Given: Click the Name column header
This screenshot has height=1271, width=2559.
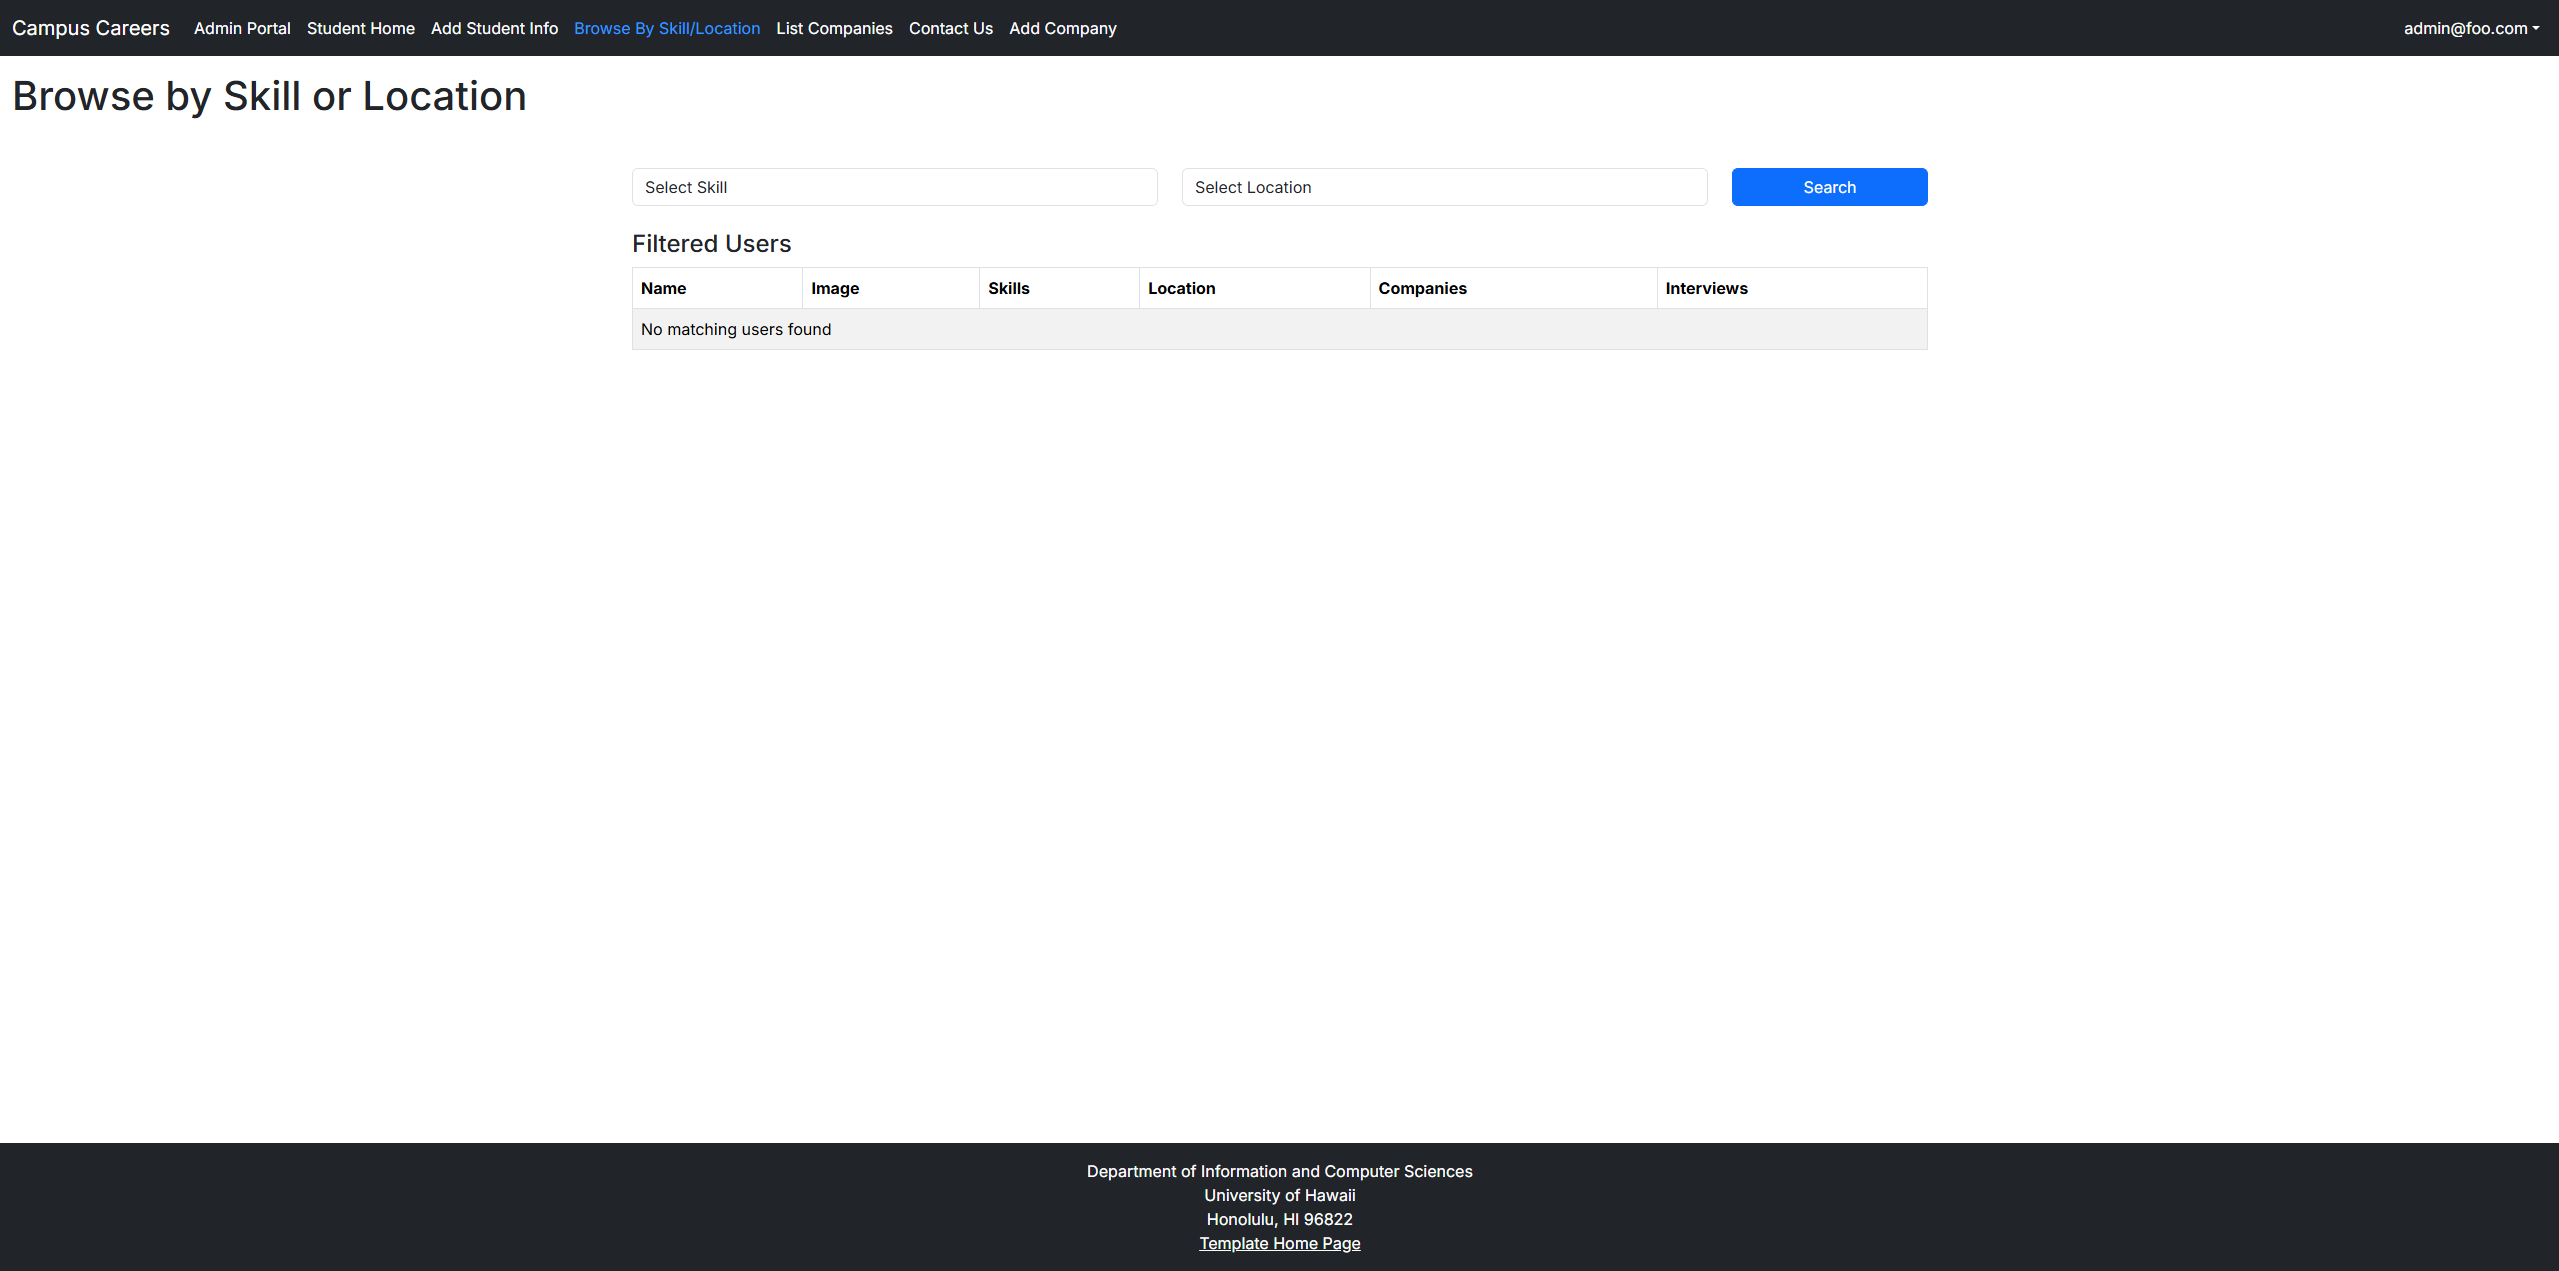Looking at the screenshot, I should pyautogui.click(x=663, y=288).
